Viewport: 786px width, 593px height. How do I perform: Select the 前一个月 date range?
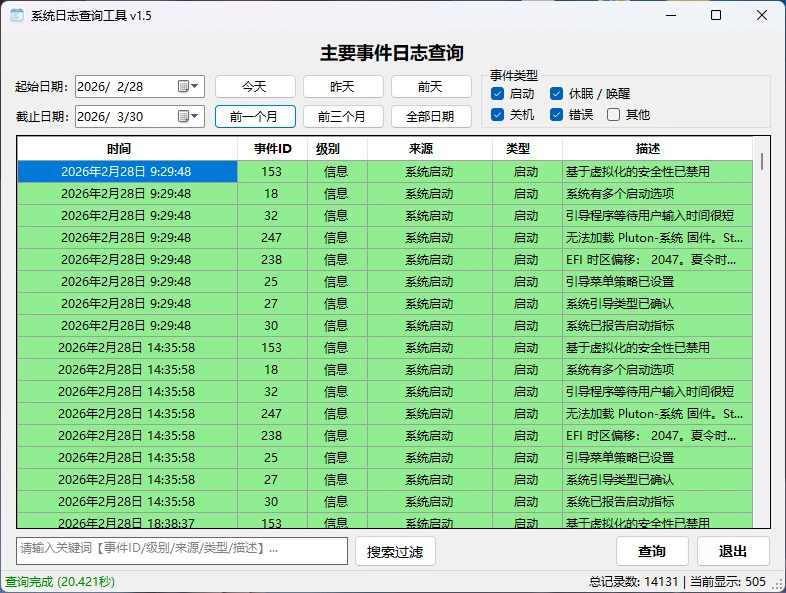point(255,116)
